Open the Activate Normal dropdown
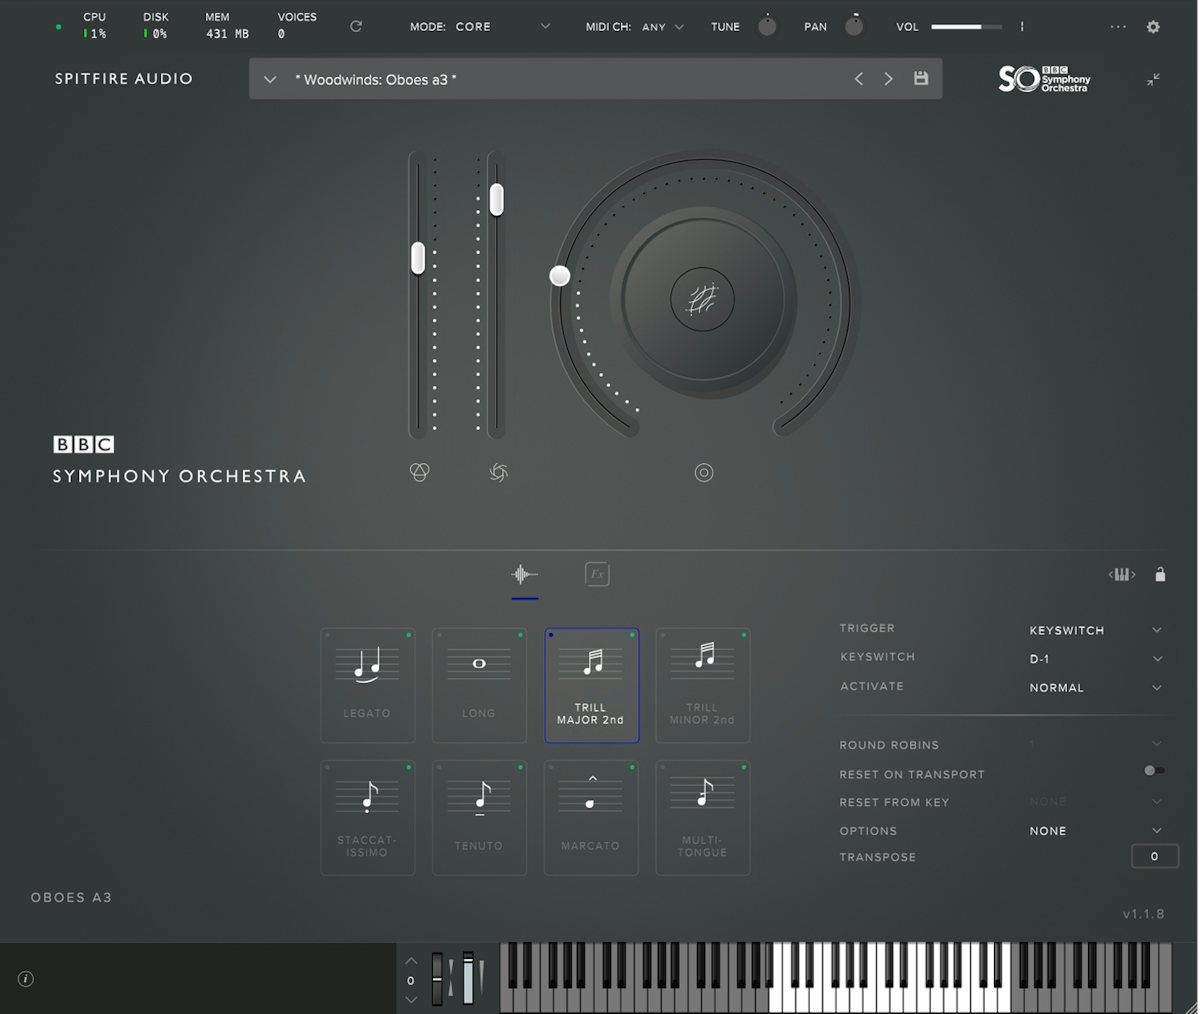Image resolution: width=1200 pixels, height=1014 pixels. tap(1095, 688)
